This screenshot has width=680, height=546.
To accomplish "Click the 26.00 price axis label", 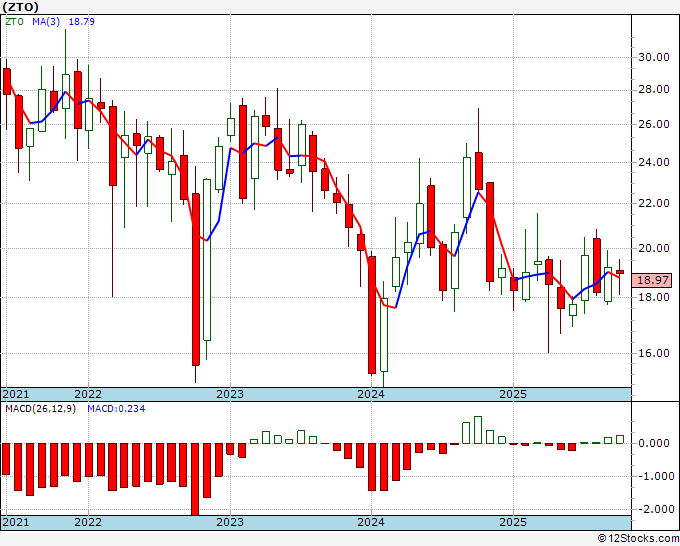I will (x=653, y=124).
